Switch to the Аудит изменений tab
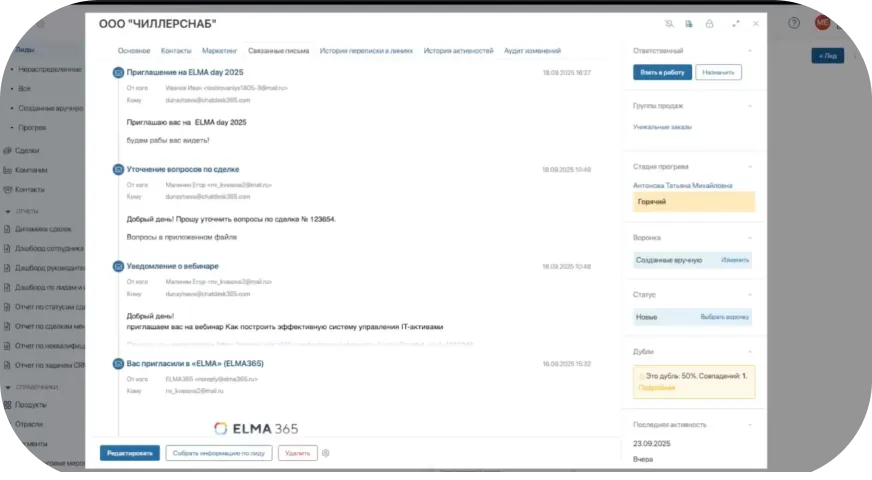The image size is (872, 480). click(532, 50)
